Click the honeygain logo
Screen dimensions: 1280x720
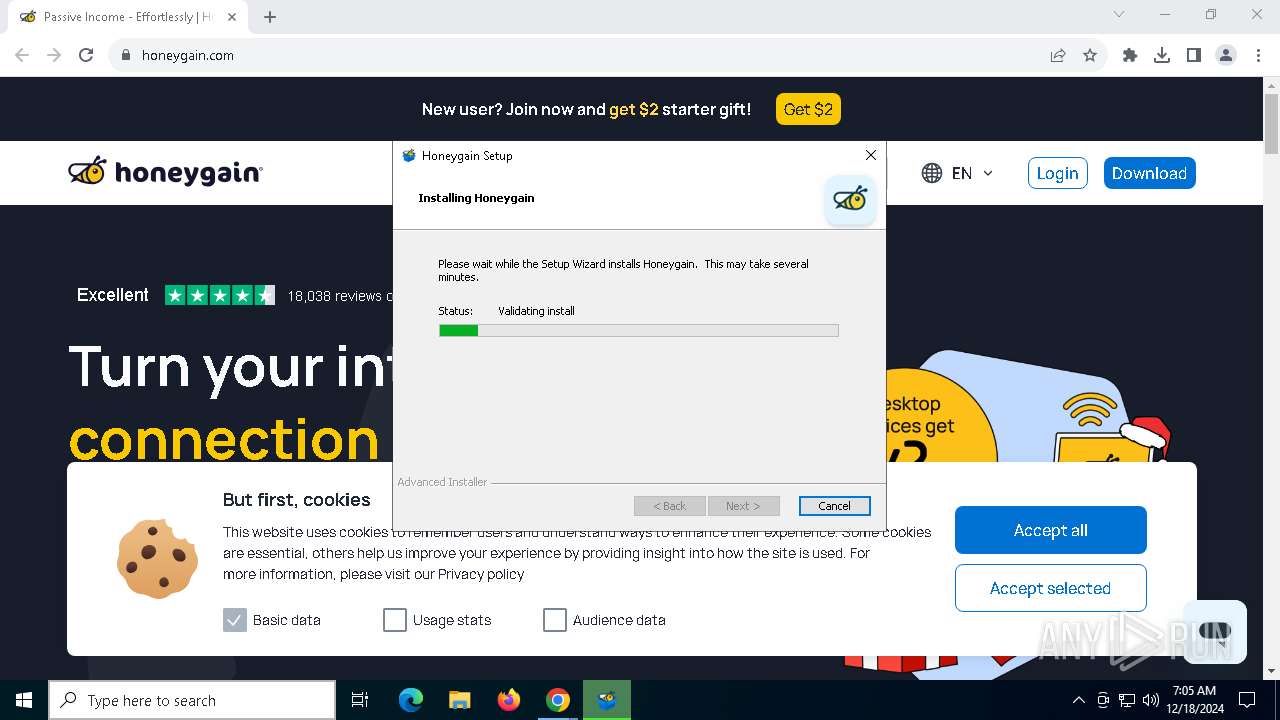point(165,172)
